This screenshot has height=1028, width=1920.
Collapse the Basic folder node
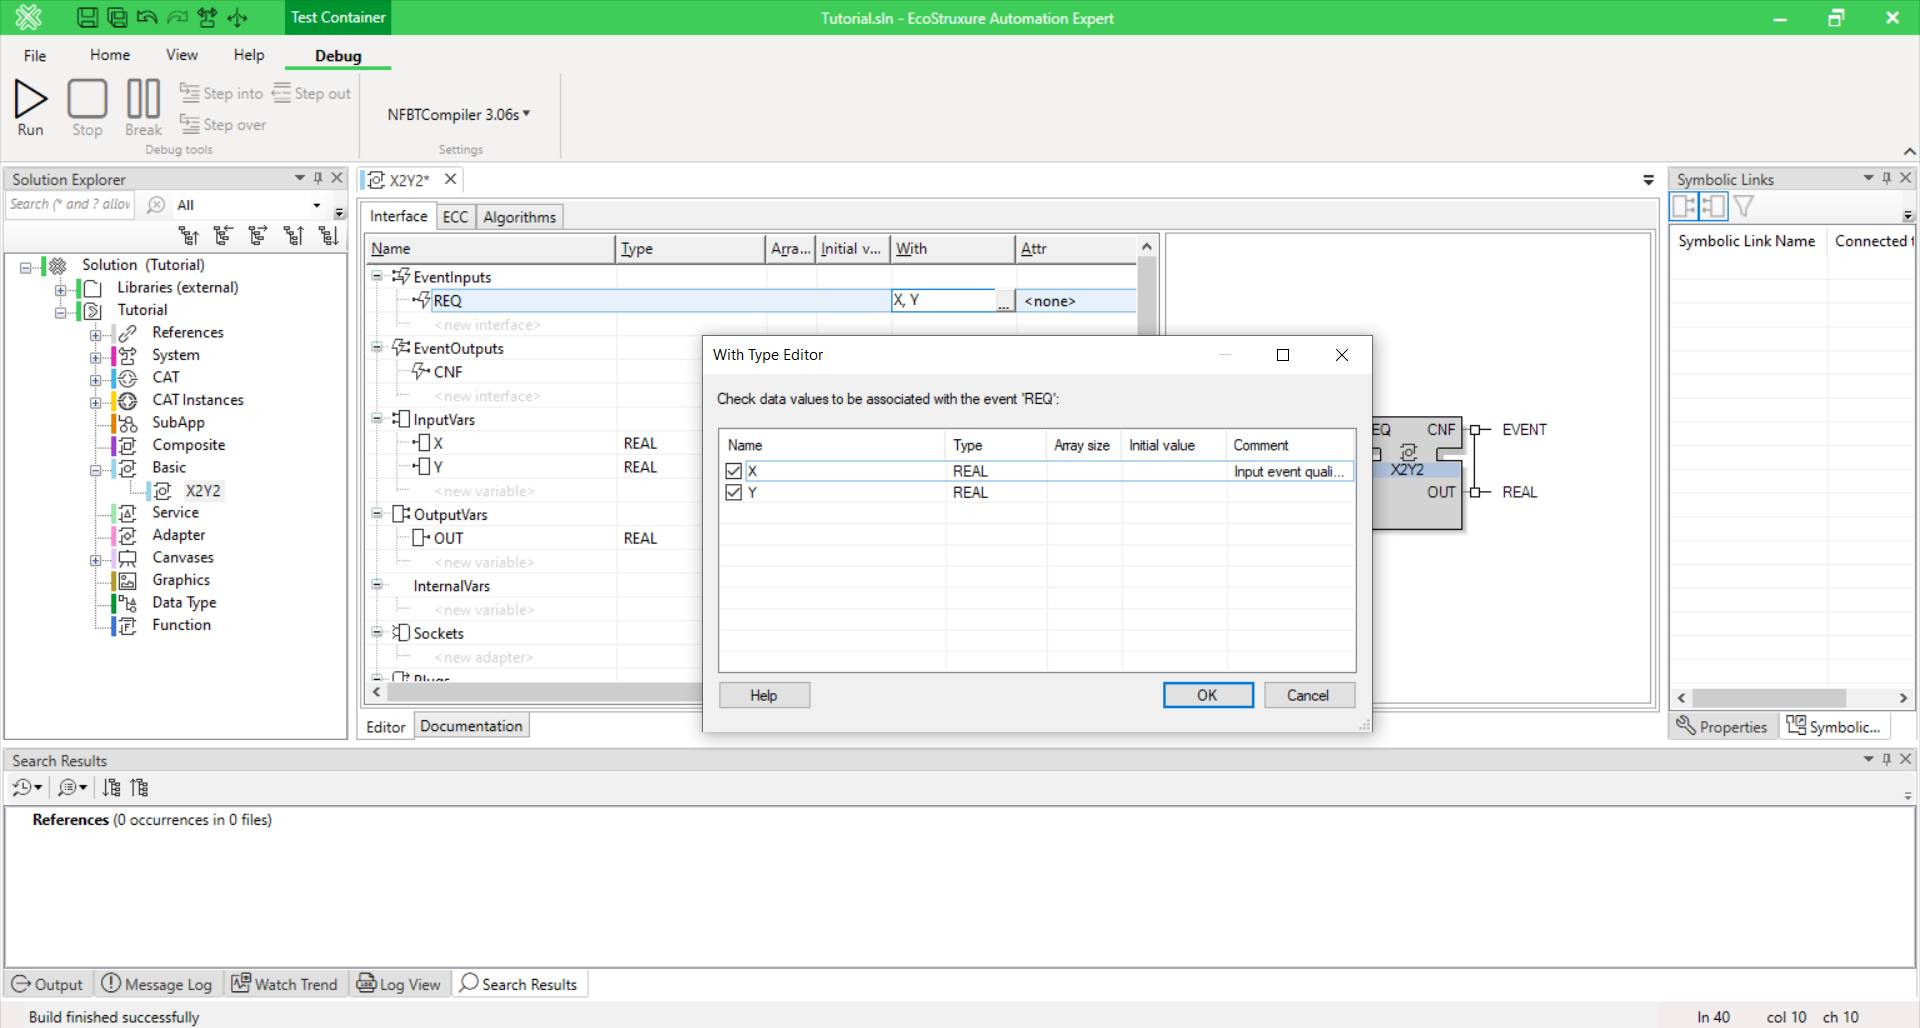[x=95, y=470]
